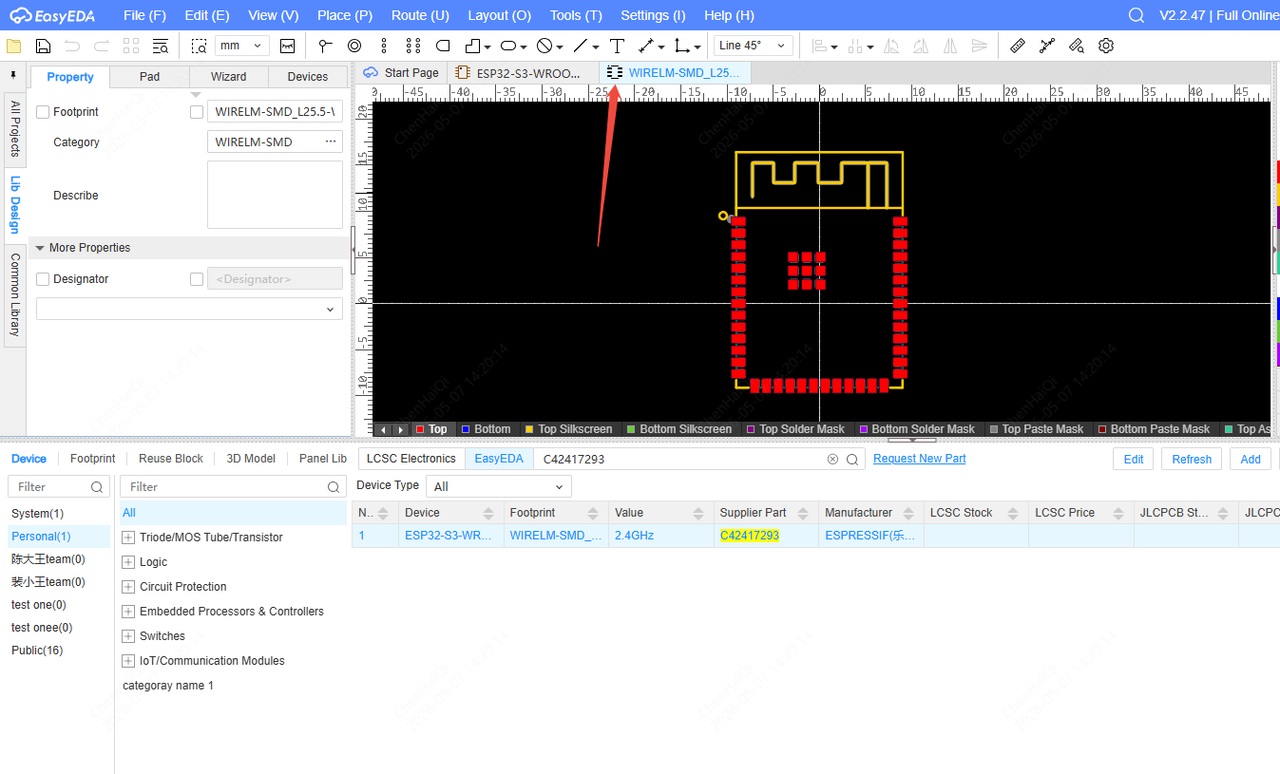This screenshot has width=1280, height=774.
Task: Expand the Circuit Protection category
Action: pyautogui.click(x=128, y=587)
